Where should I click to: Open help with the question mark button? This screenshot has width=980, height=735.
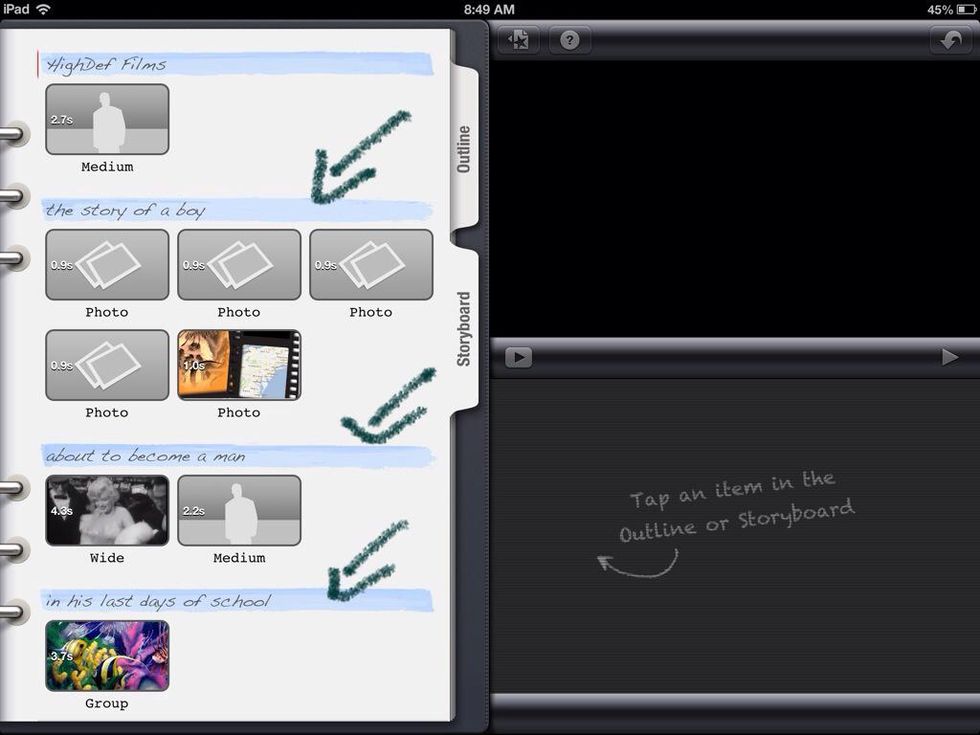570,40
